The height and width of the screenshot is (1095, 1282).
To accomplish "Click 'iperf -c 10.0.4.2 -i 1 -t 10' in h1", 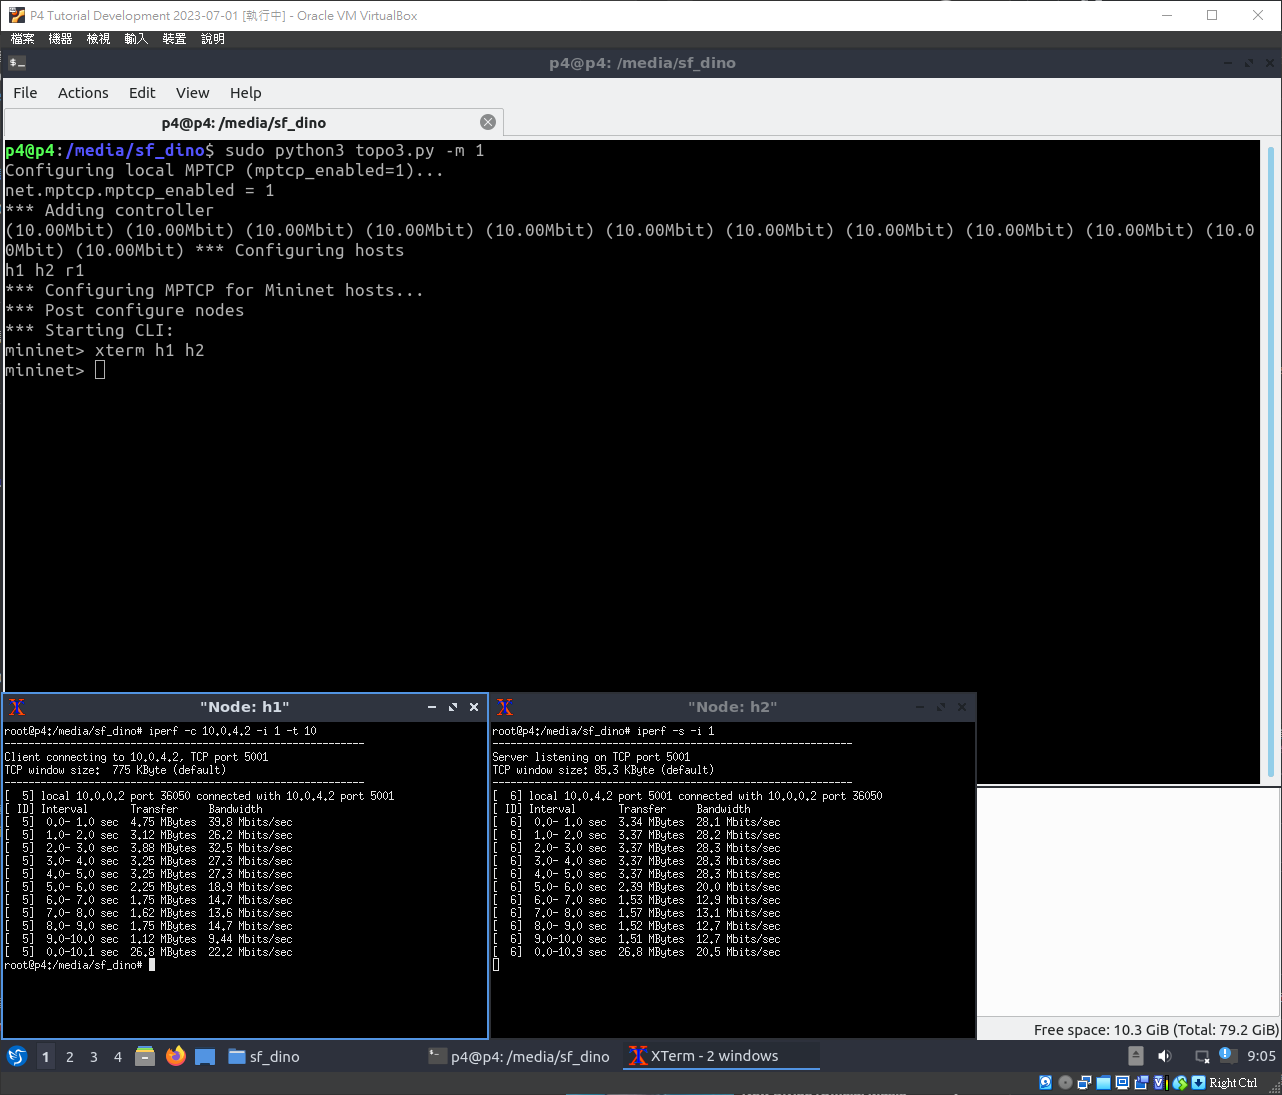I will point(233,731).
